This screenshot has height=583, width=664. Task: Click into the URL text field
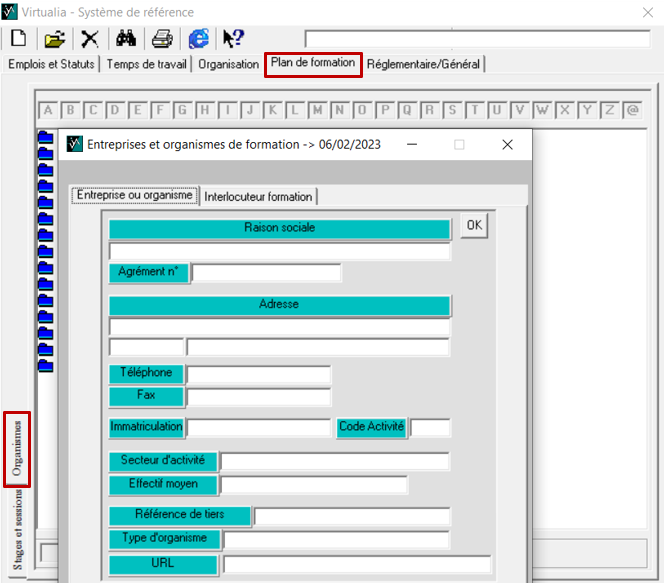(357, 565)
